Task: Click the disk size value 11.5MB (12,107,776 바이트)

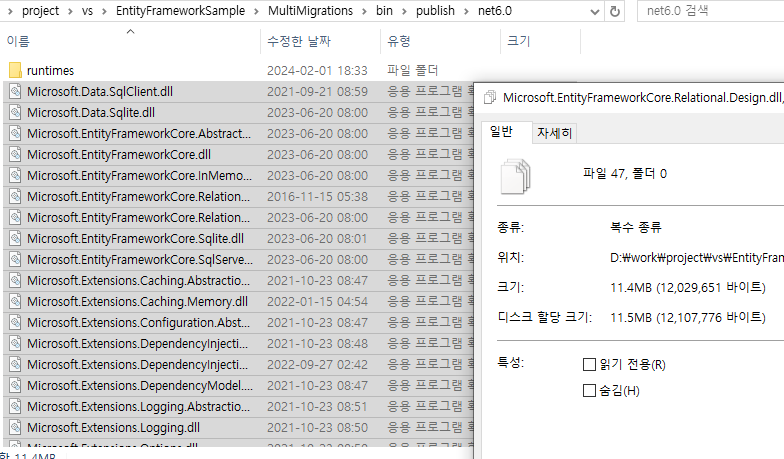Action: 688,318
